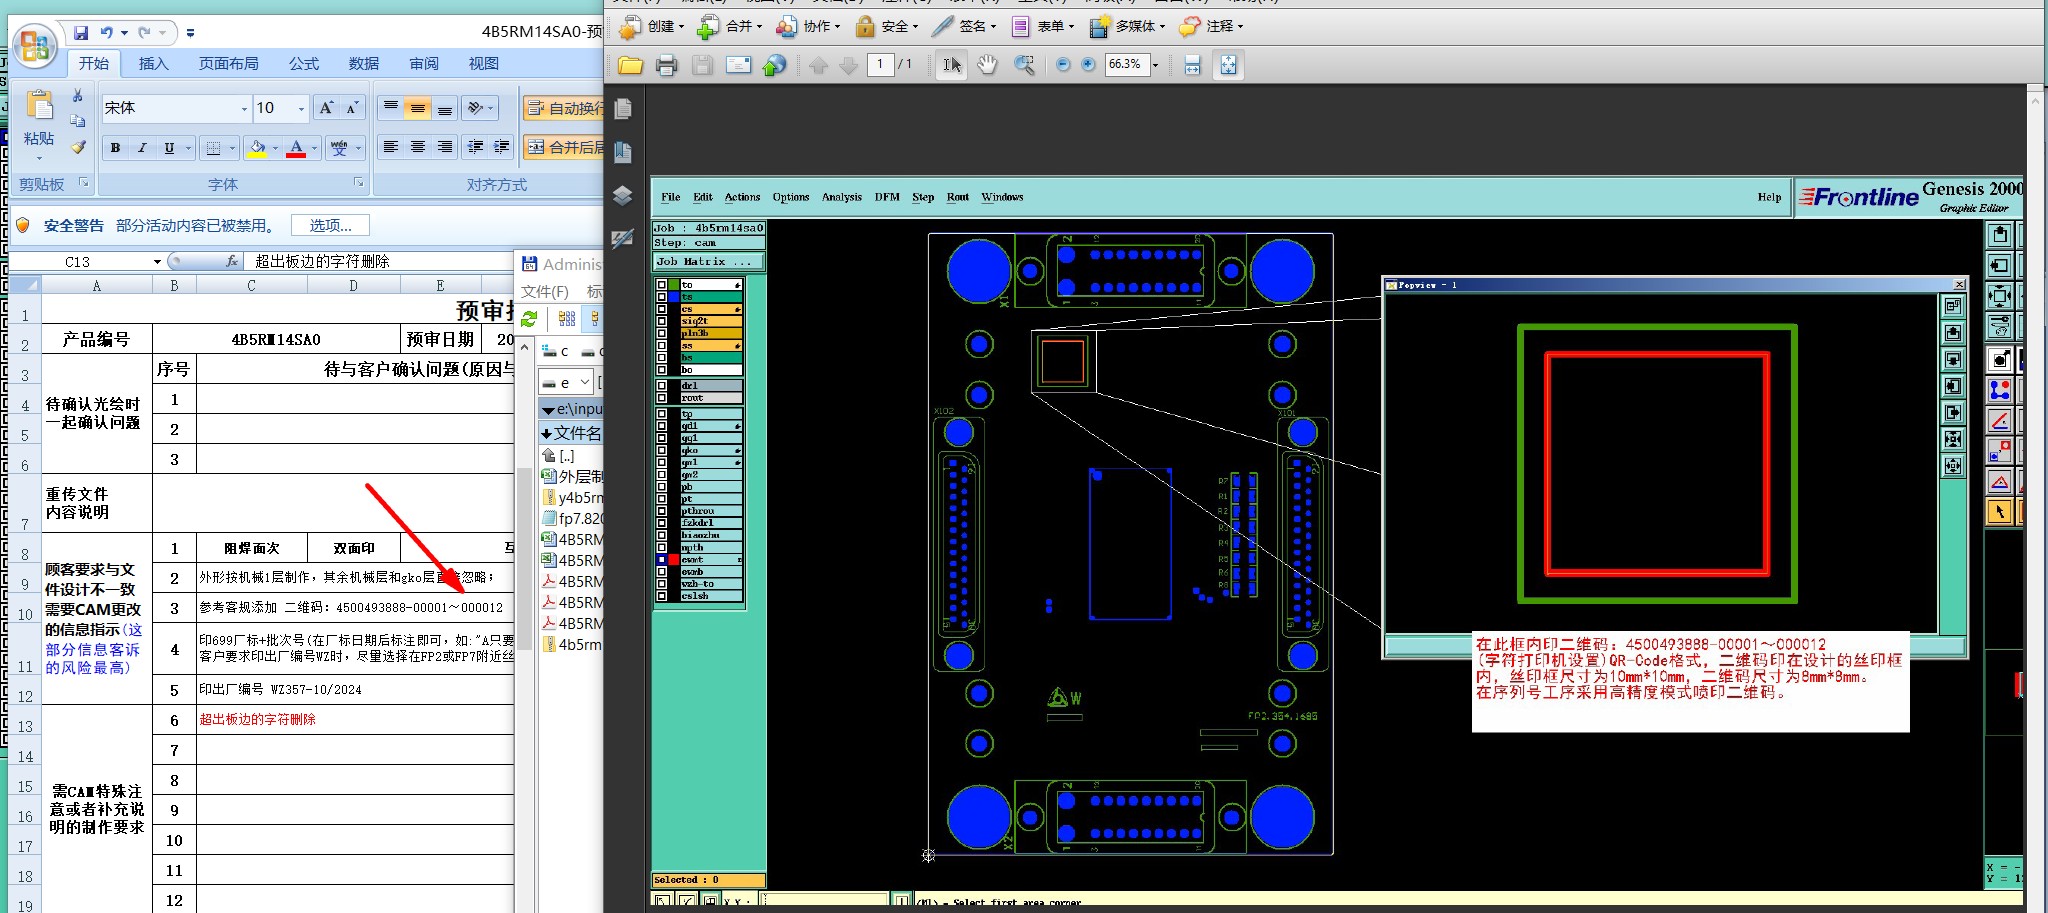Open the bookmarks panel in PDF sidebar
This screenshot has width=2048, height=913.
point(622,152)
